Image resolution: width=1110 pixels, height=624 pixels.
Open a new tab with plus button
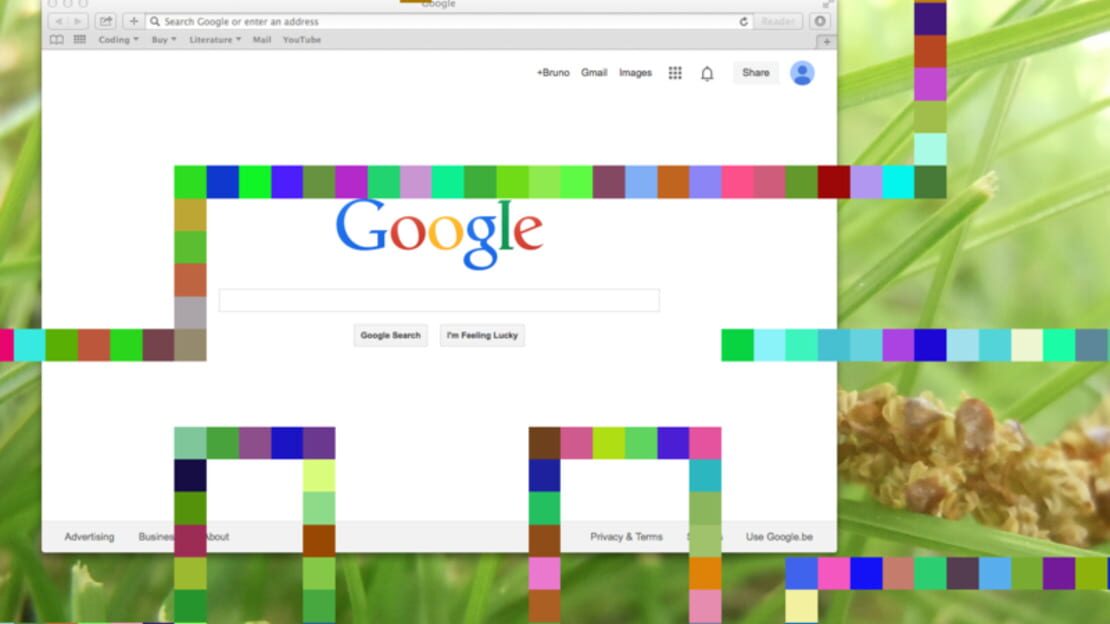[x=826, y=42]
